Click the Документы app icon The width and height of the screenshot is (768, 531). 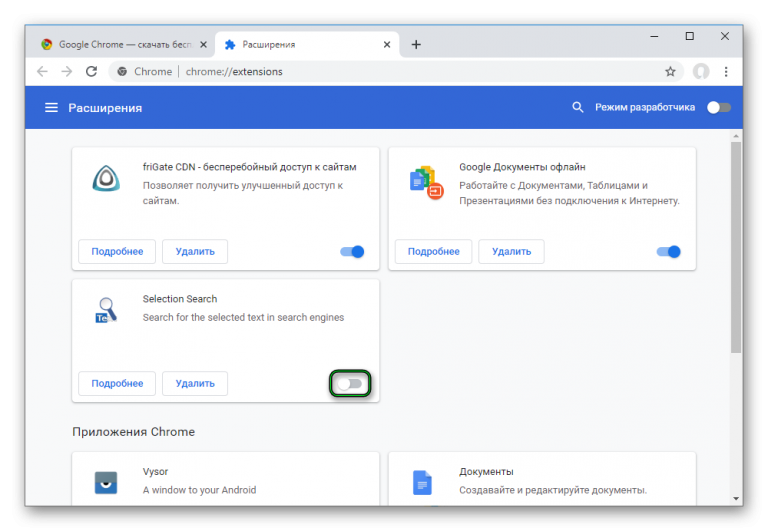422,483
